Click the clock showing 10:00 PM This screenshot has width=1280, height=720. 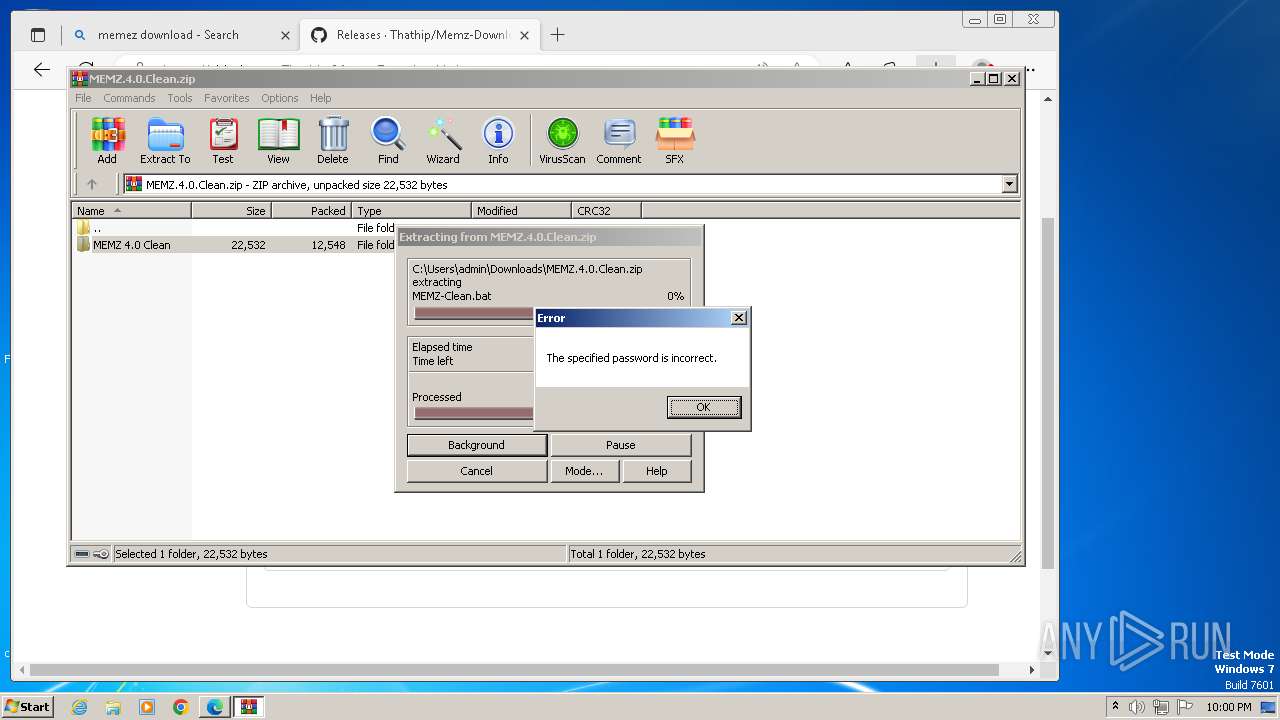(1229, 707)
